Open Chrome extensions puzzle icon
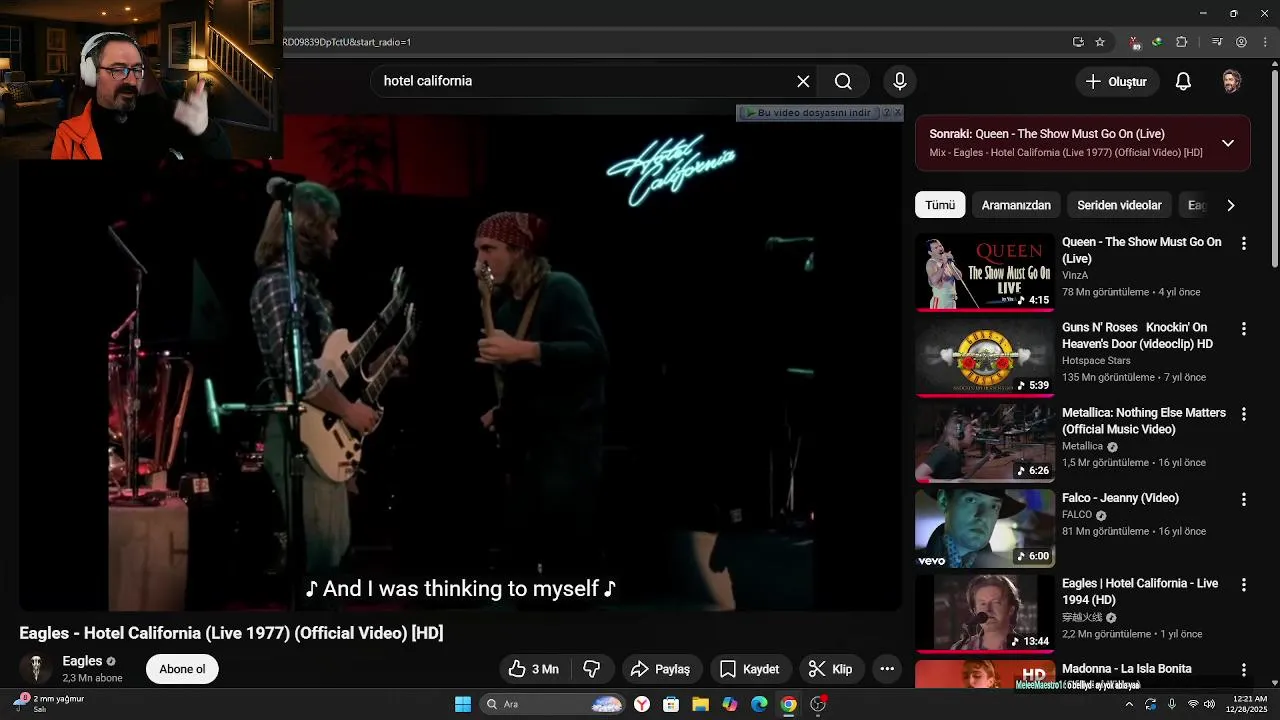1280x720 pixels. 1181,42
